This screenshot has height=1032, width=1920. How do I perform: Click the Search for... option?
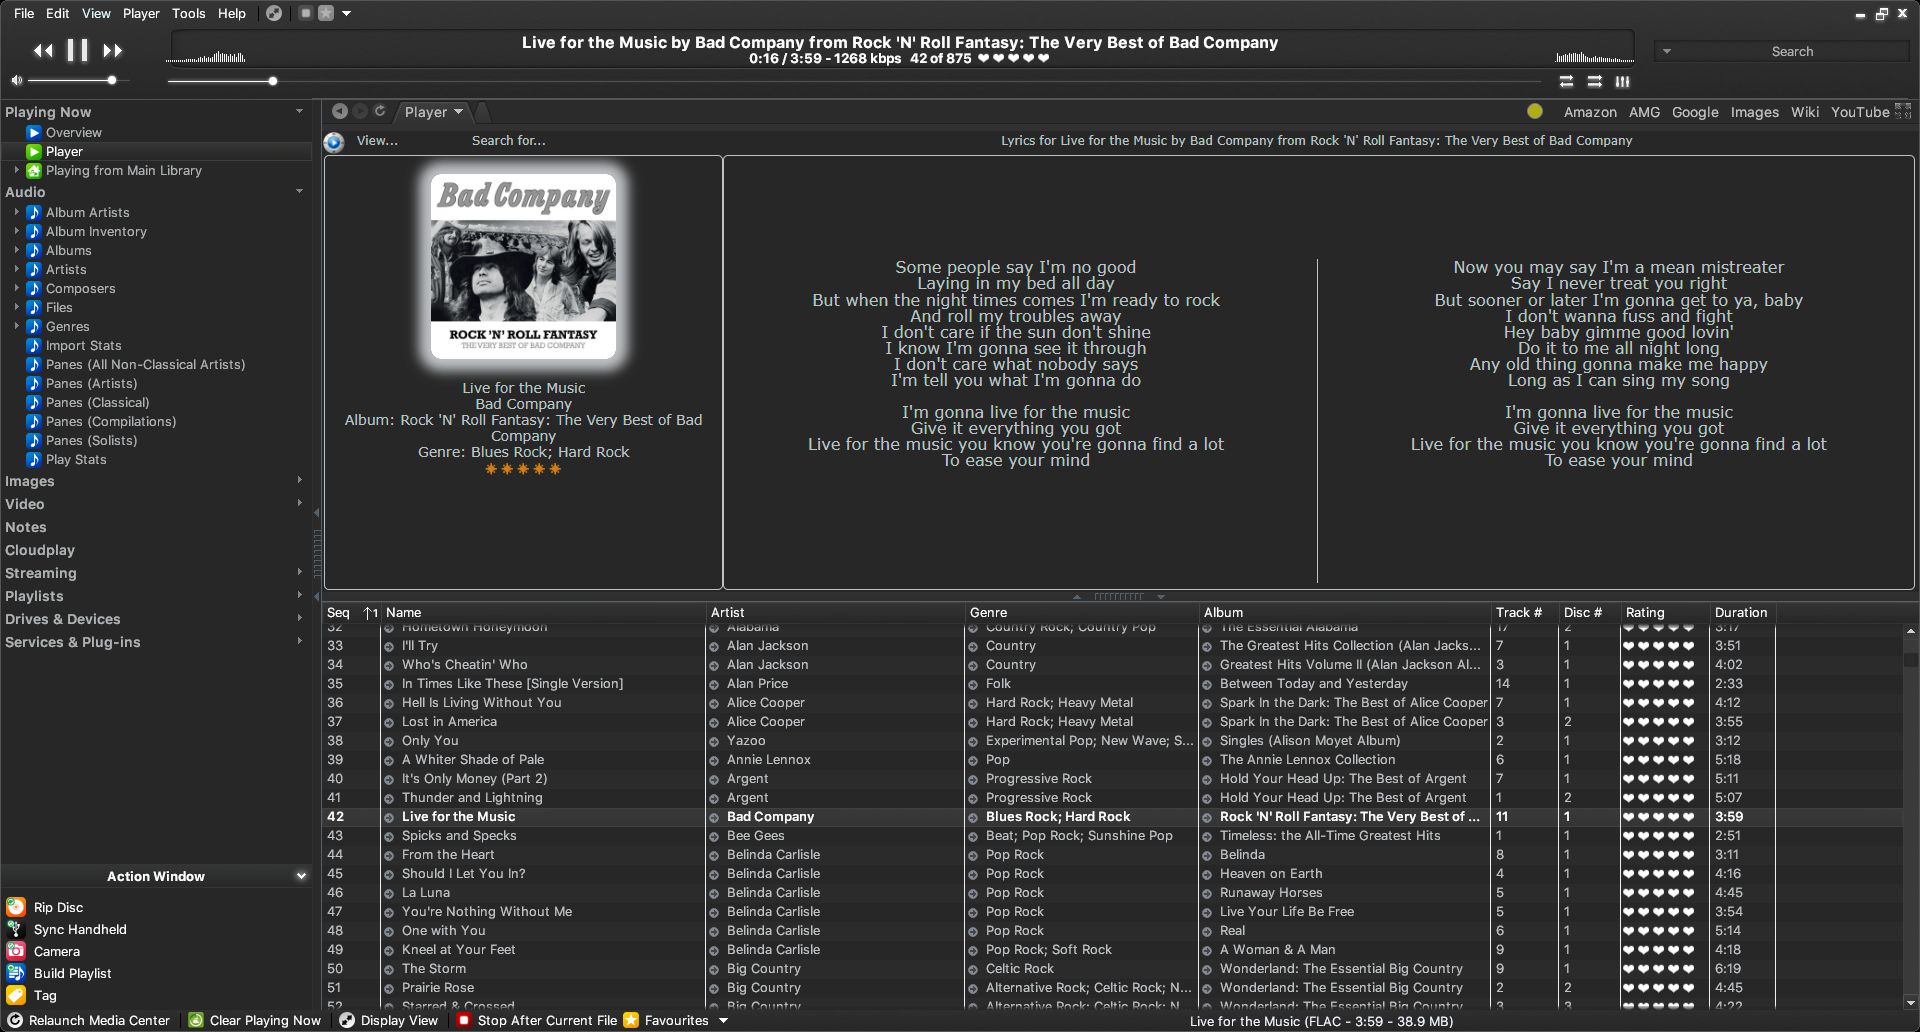click(x=508, y=141)
